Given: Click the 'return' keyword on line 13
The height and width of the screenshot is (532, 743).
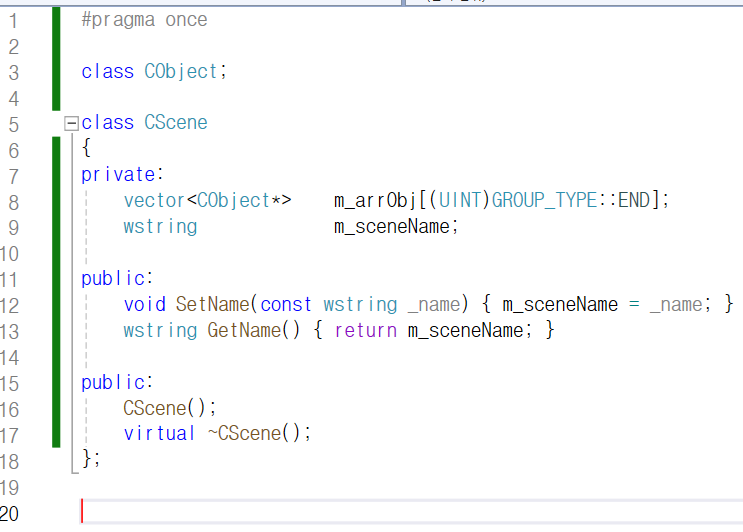Looking at the screenshot, I should [365, 331].
